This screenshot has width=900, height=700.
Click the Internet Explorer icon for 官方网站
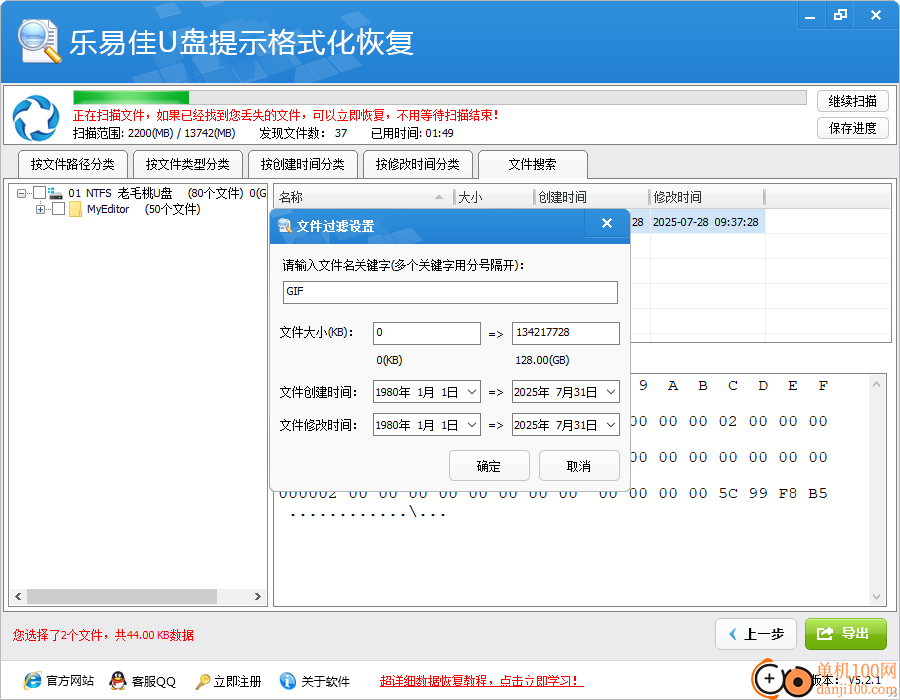point(33,680)
